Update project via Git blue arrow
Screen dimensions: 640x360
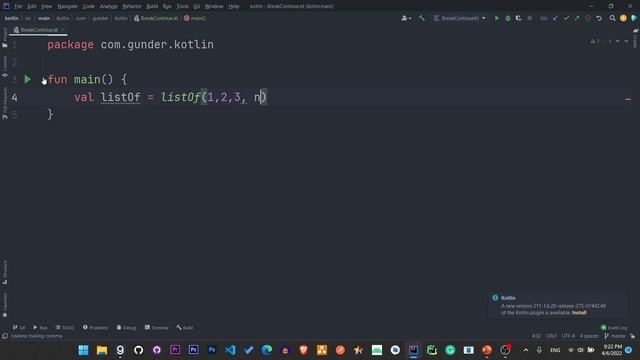pyautogui.click(x=555, y=18)
